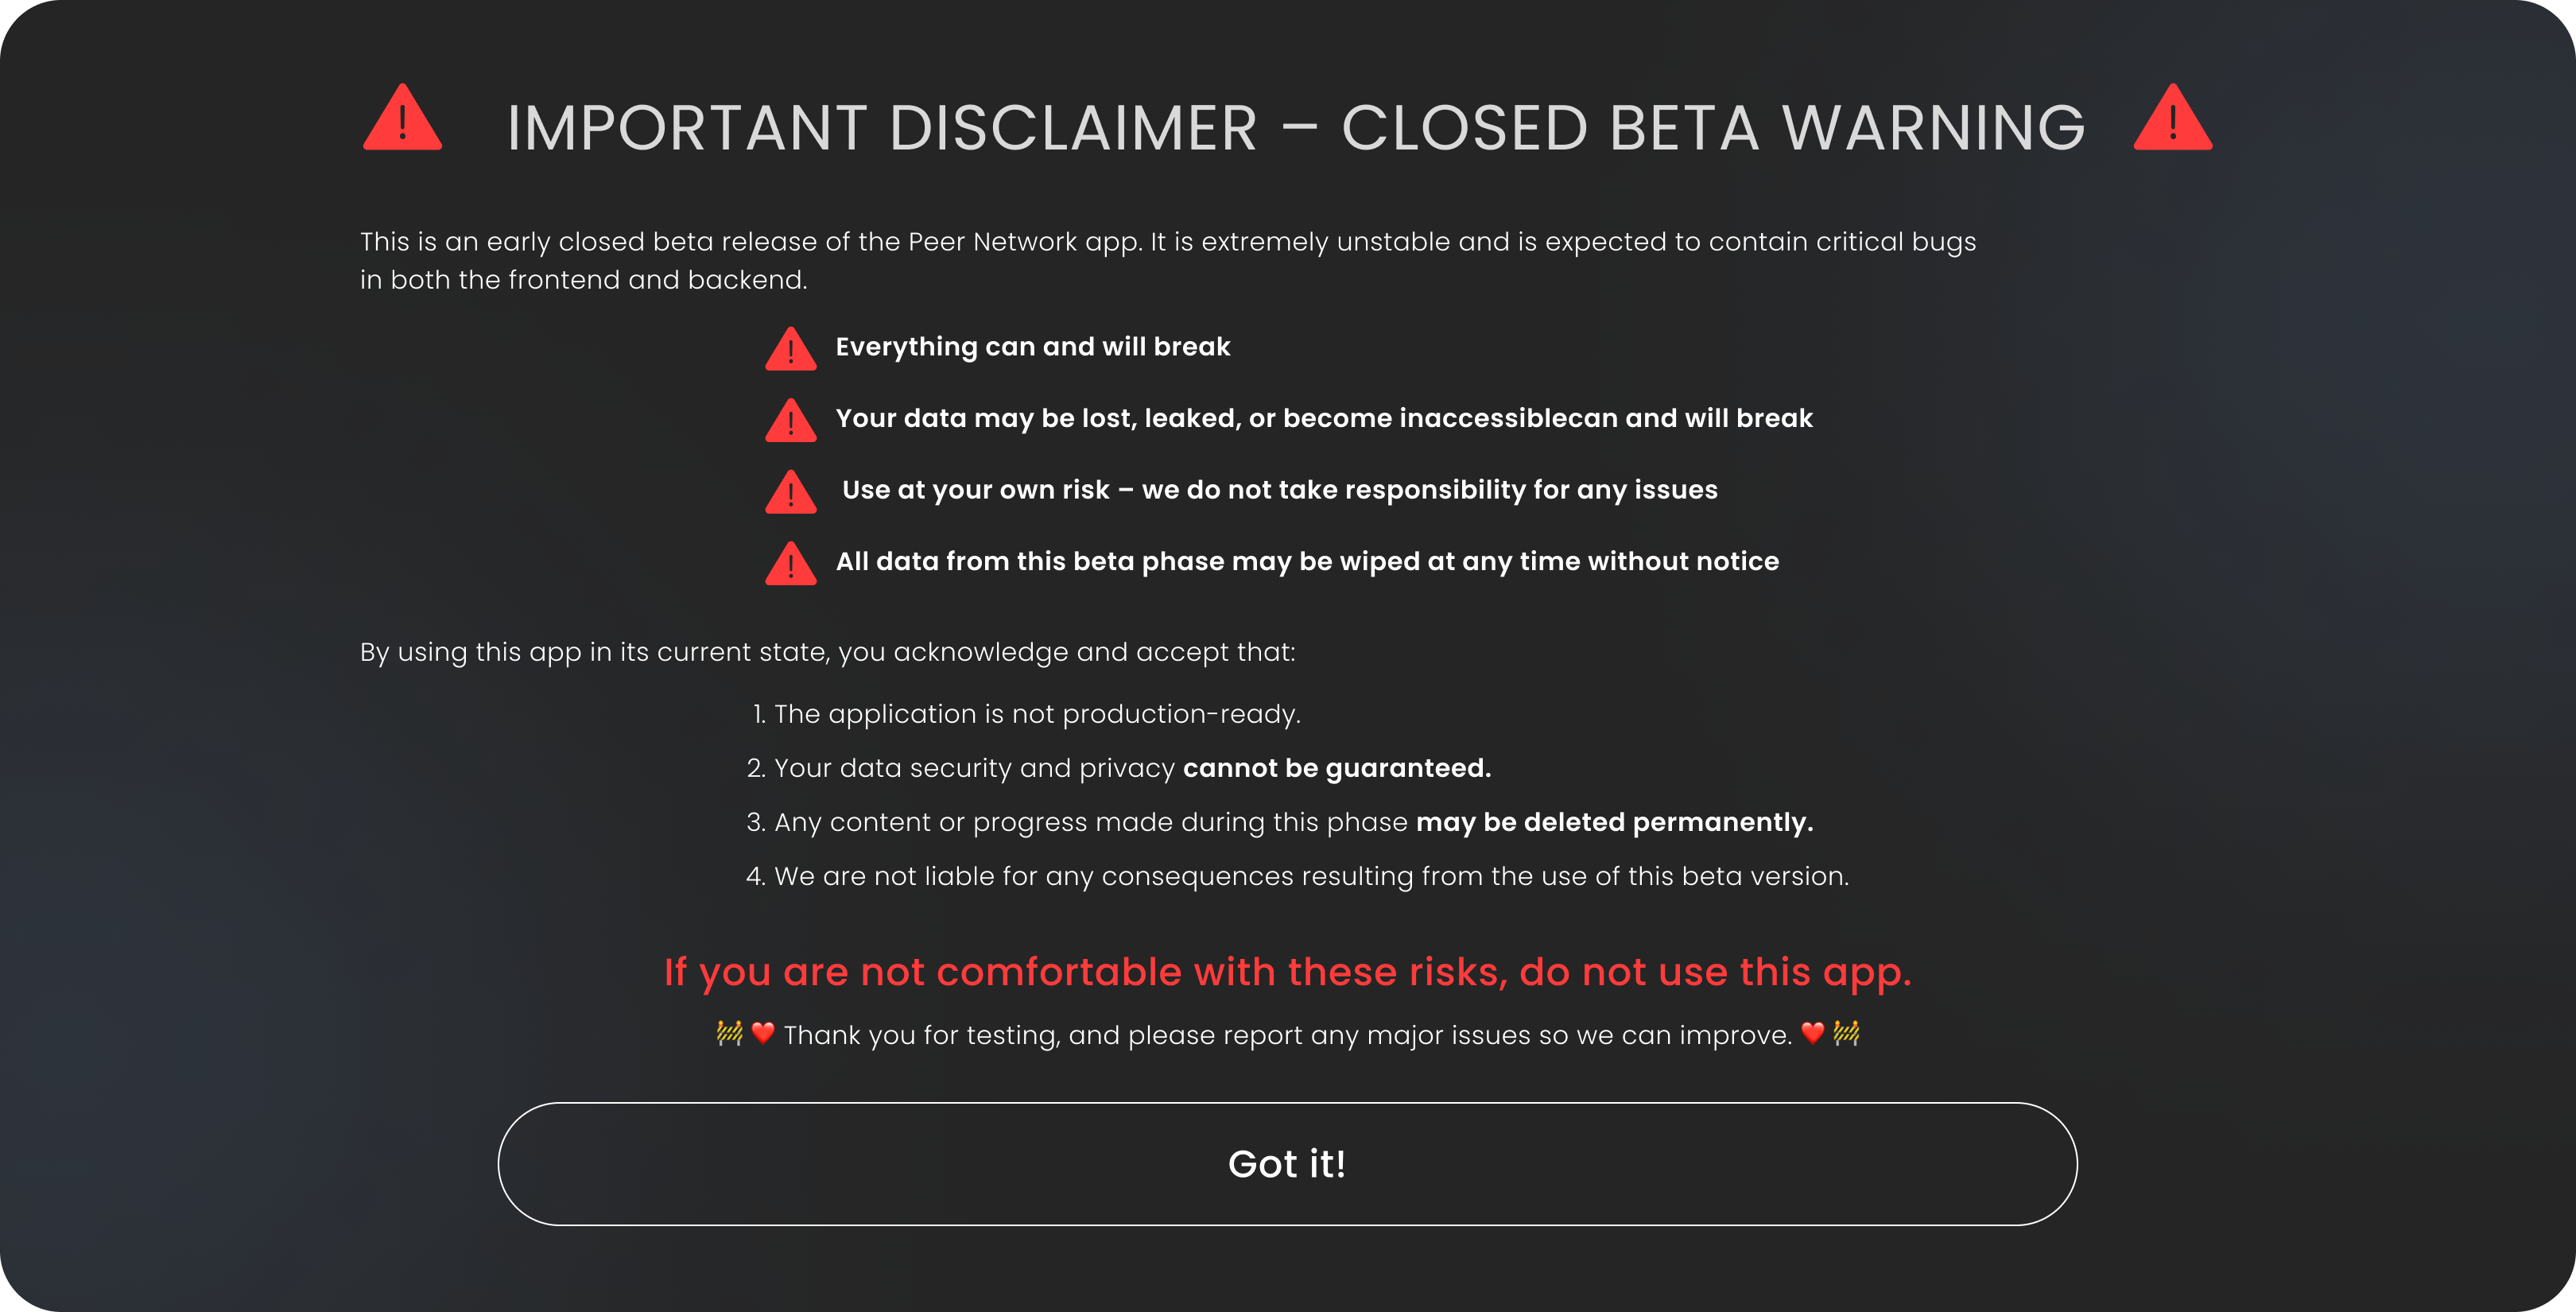Click the warning icon beside 'All data from this beta phase'
Viewport: 2576px width, 1312px height.
coord(791,563)
